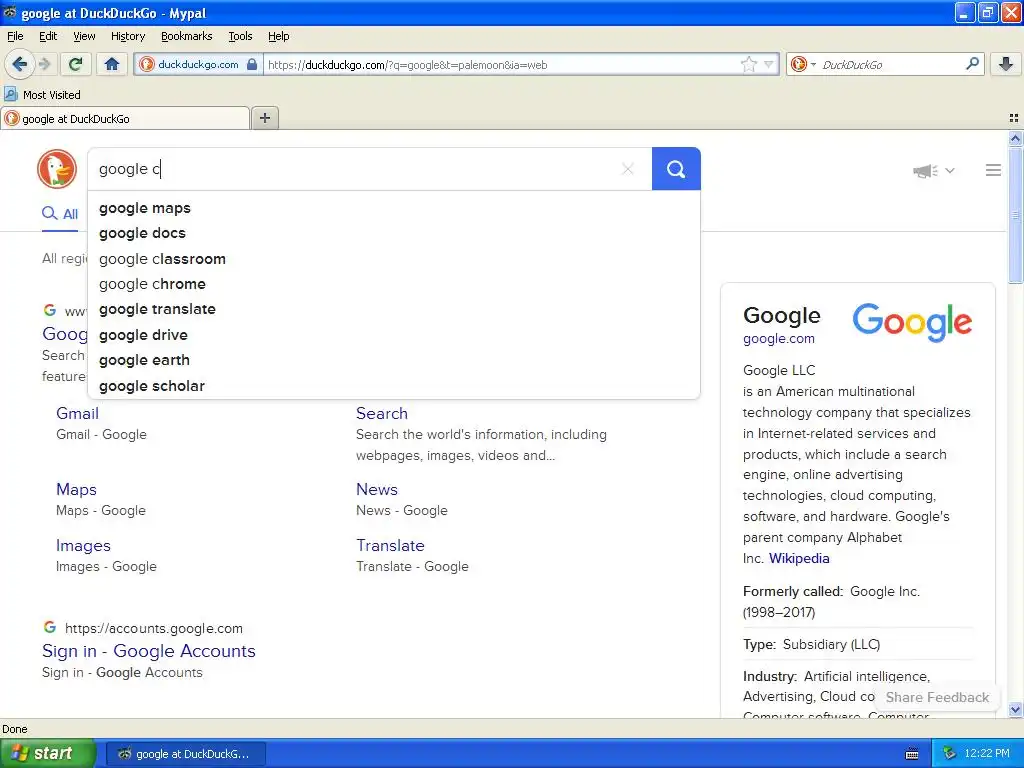Open a new tab with plus button

264,118
